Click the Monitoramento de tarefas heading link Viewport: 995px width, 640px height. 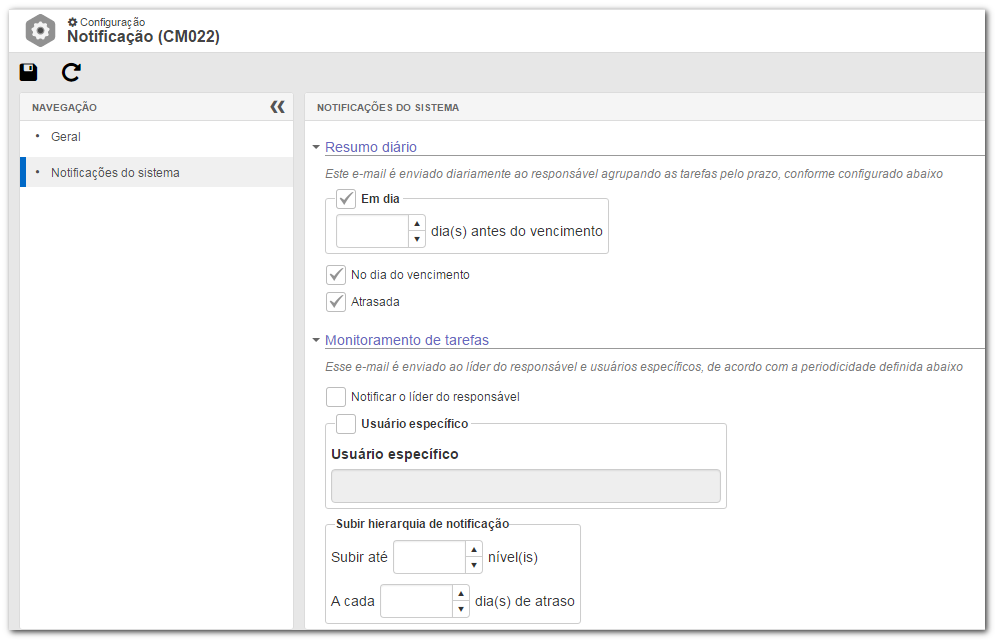point(407,341)
